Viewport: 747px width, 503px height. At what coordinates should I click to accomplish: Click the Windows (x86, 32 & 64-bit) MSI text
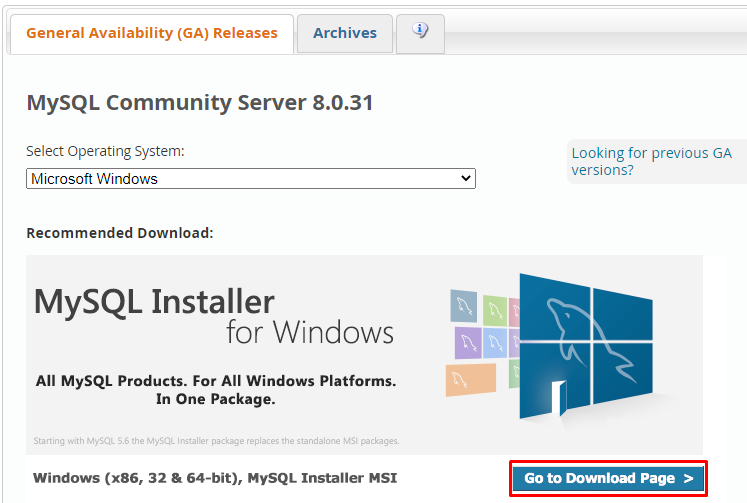215,478
